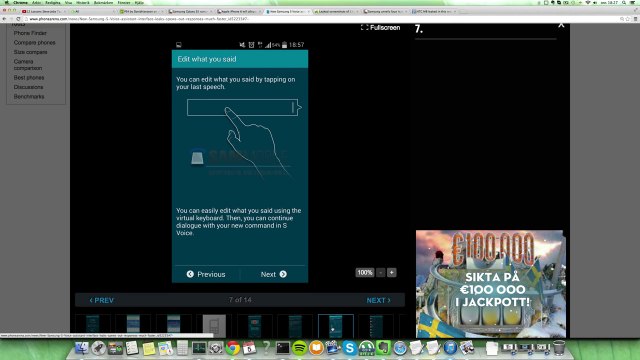Click the phonearena URL in the address bar
The width and height of the screenshot is (640, 360).
[x=139, y=19]
